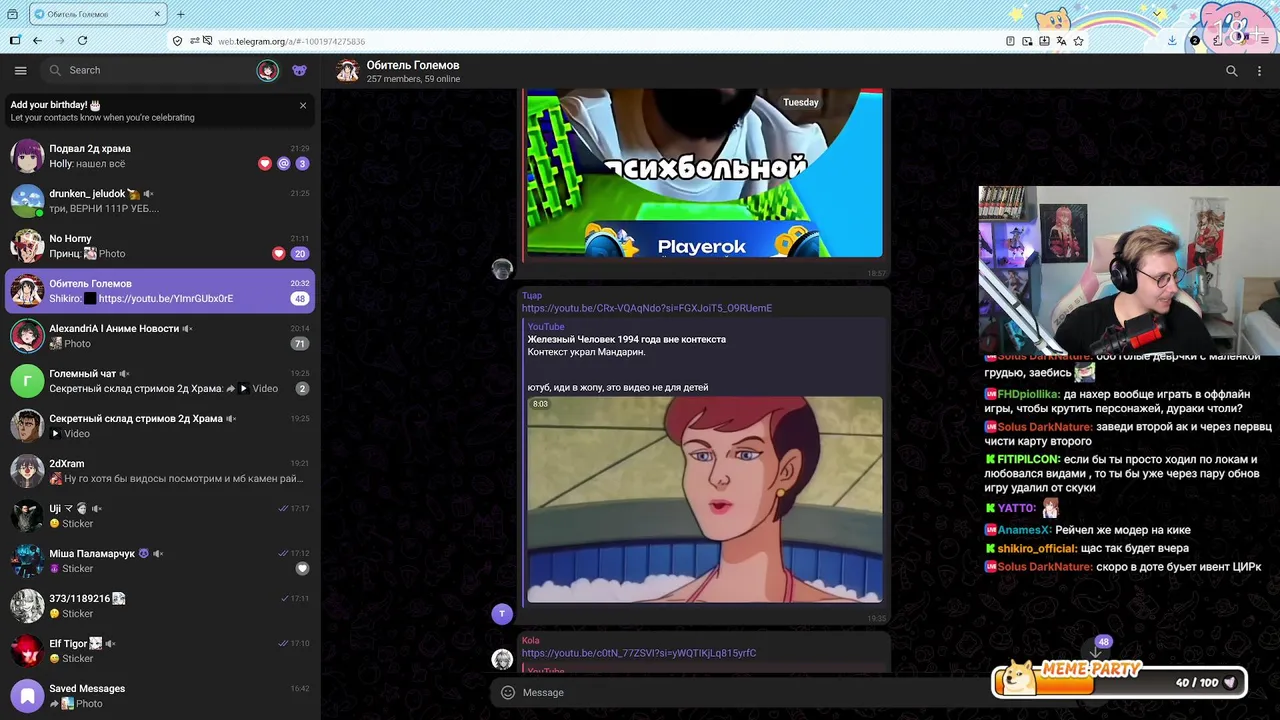The height and width of the screenshot is (720, 1280).
Task: Reload the page in browser
Action: tap(82, 41)
